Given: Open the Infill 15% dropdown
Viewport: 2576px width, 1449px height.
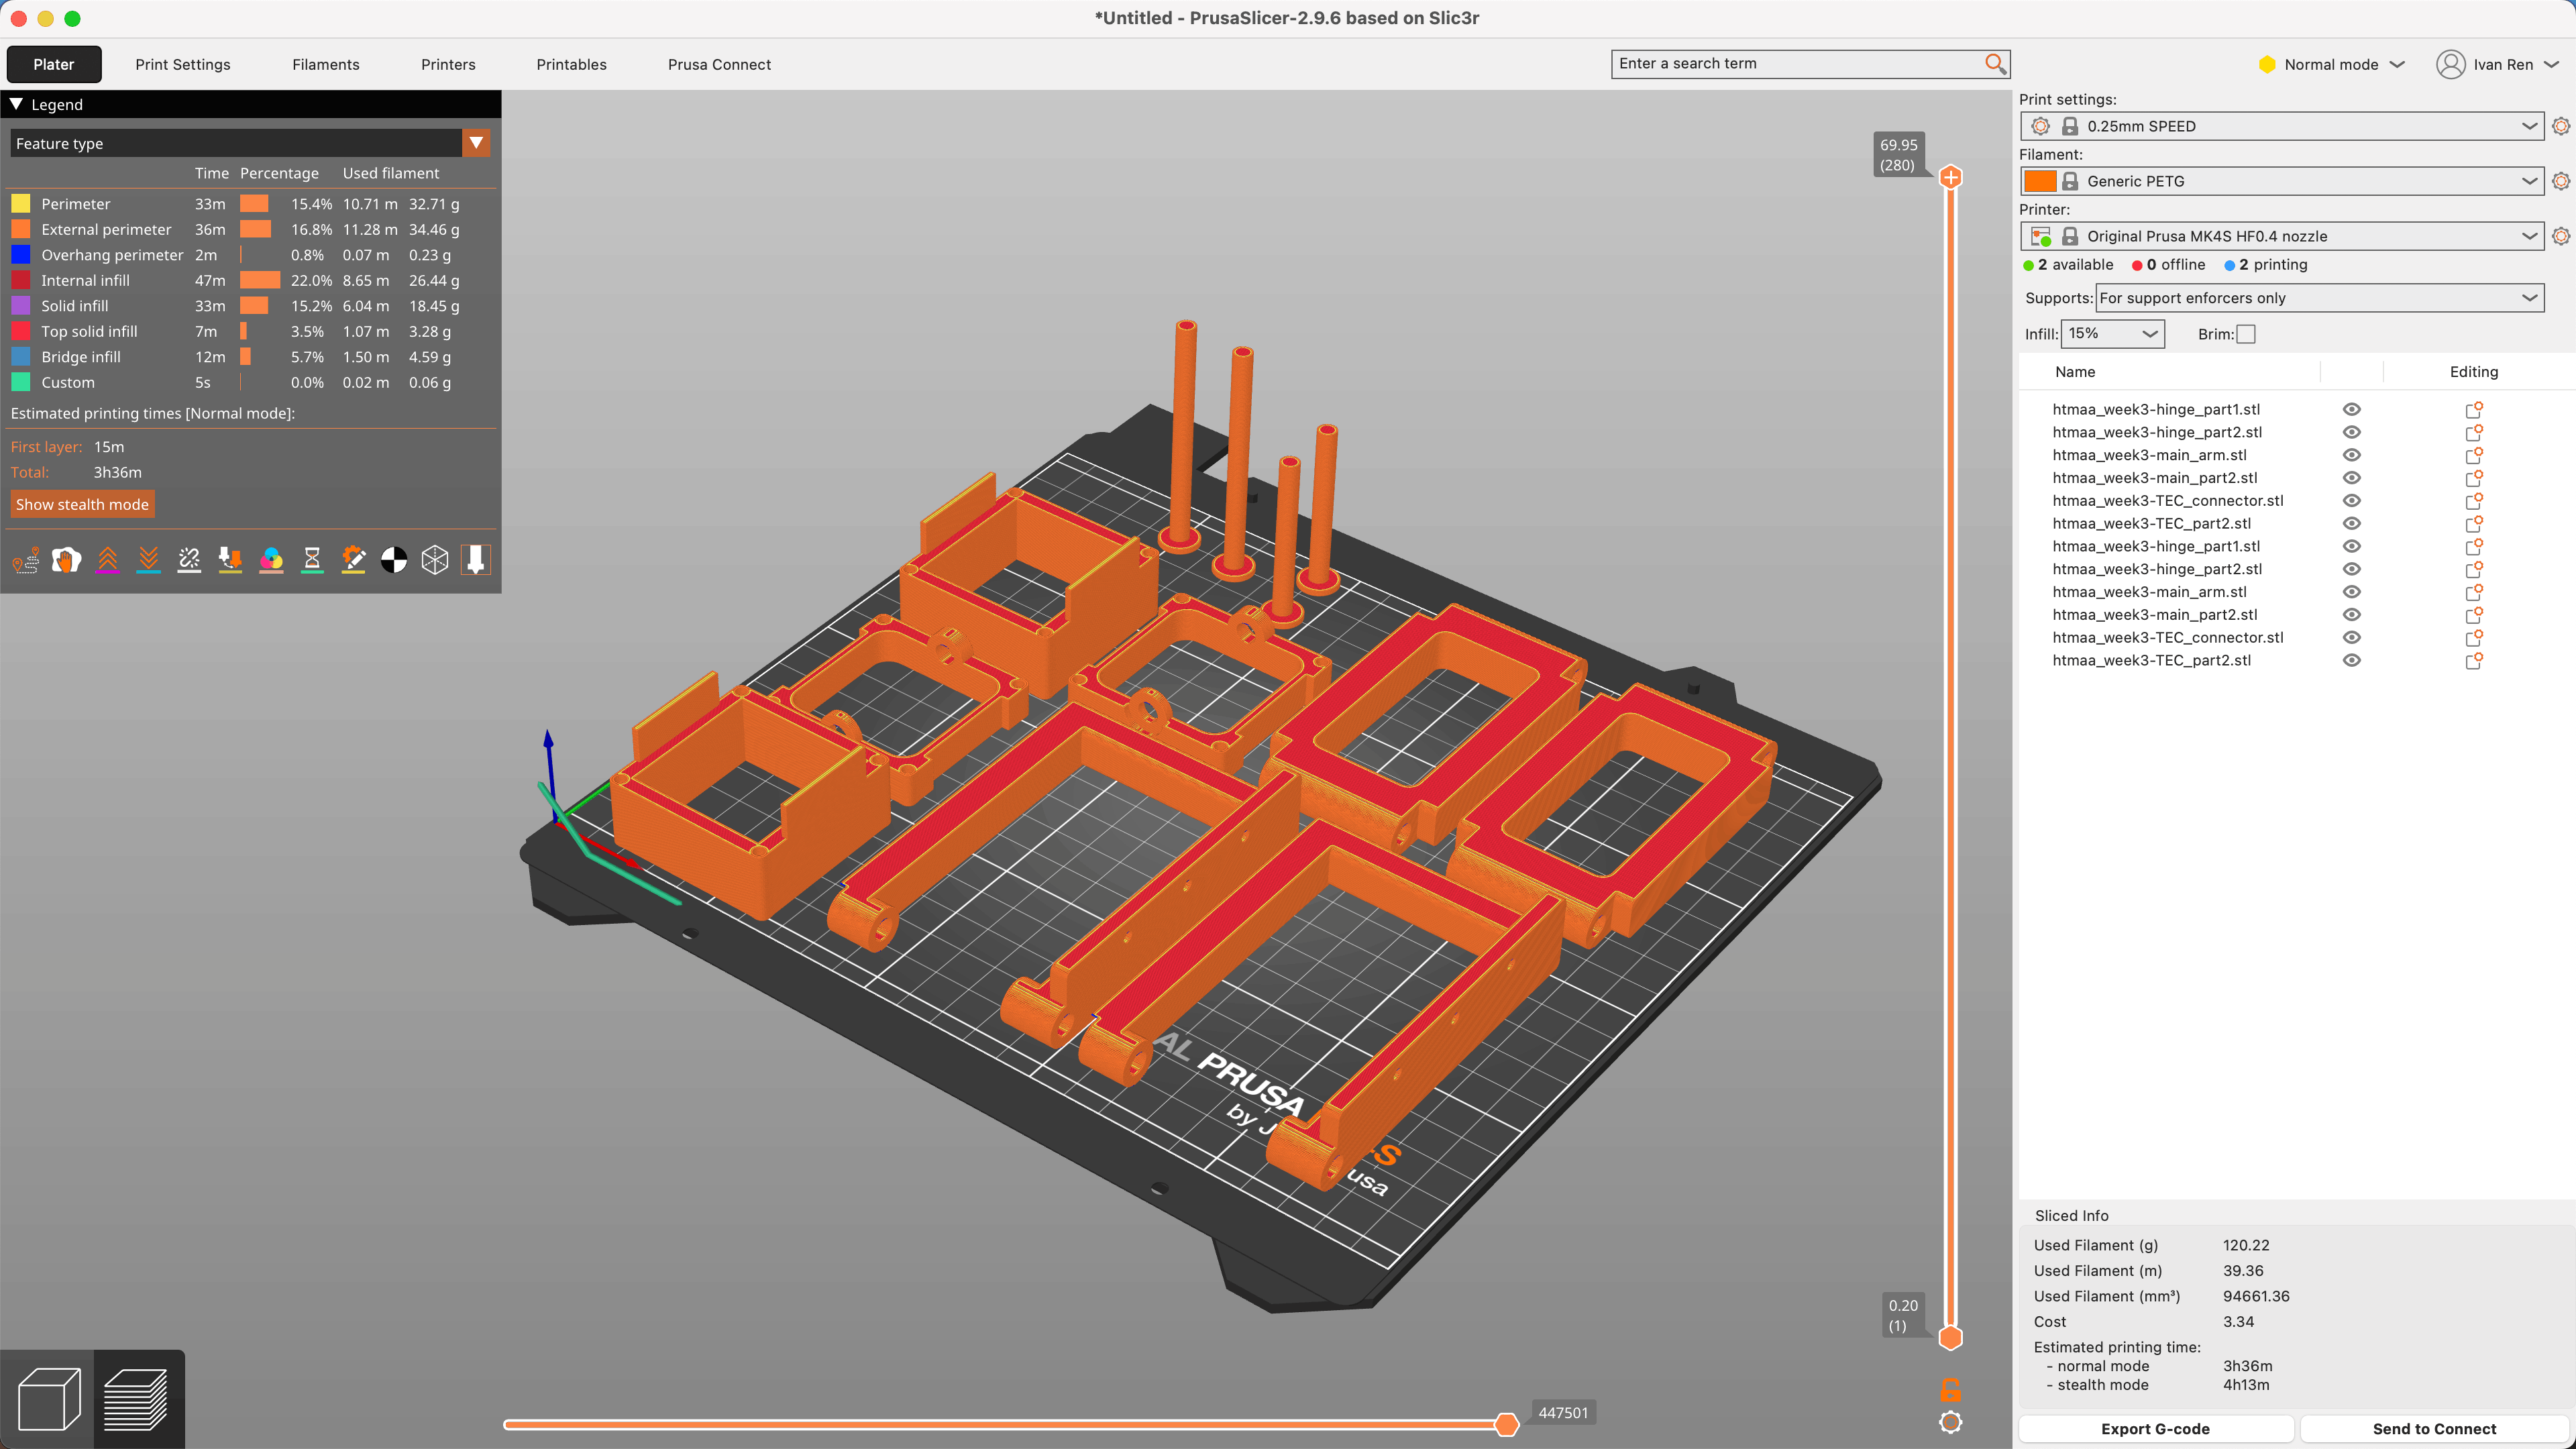Looking at the screenshot, I should (2112, 334).
